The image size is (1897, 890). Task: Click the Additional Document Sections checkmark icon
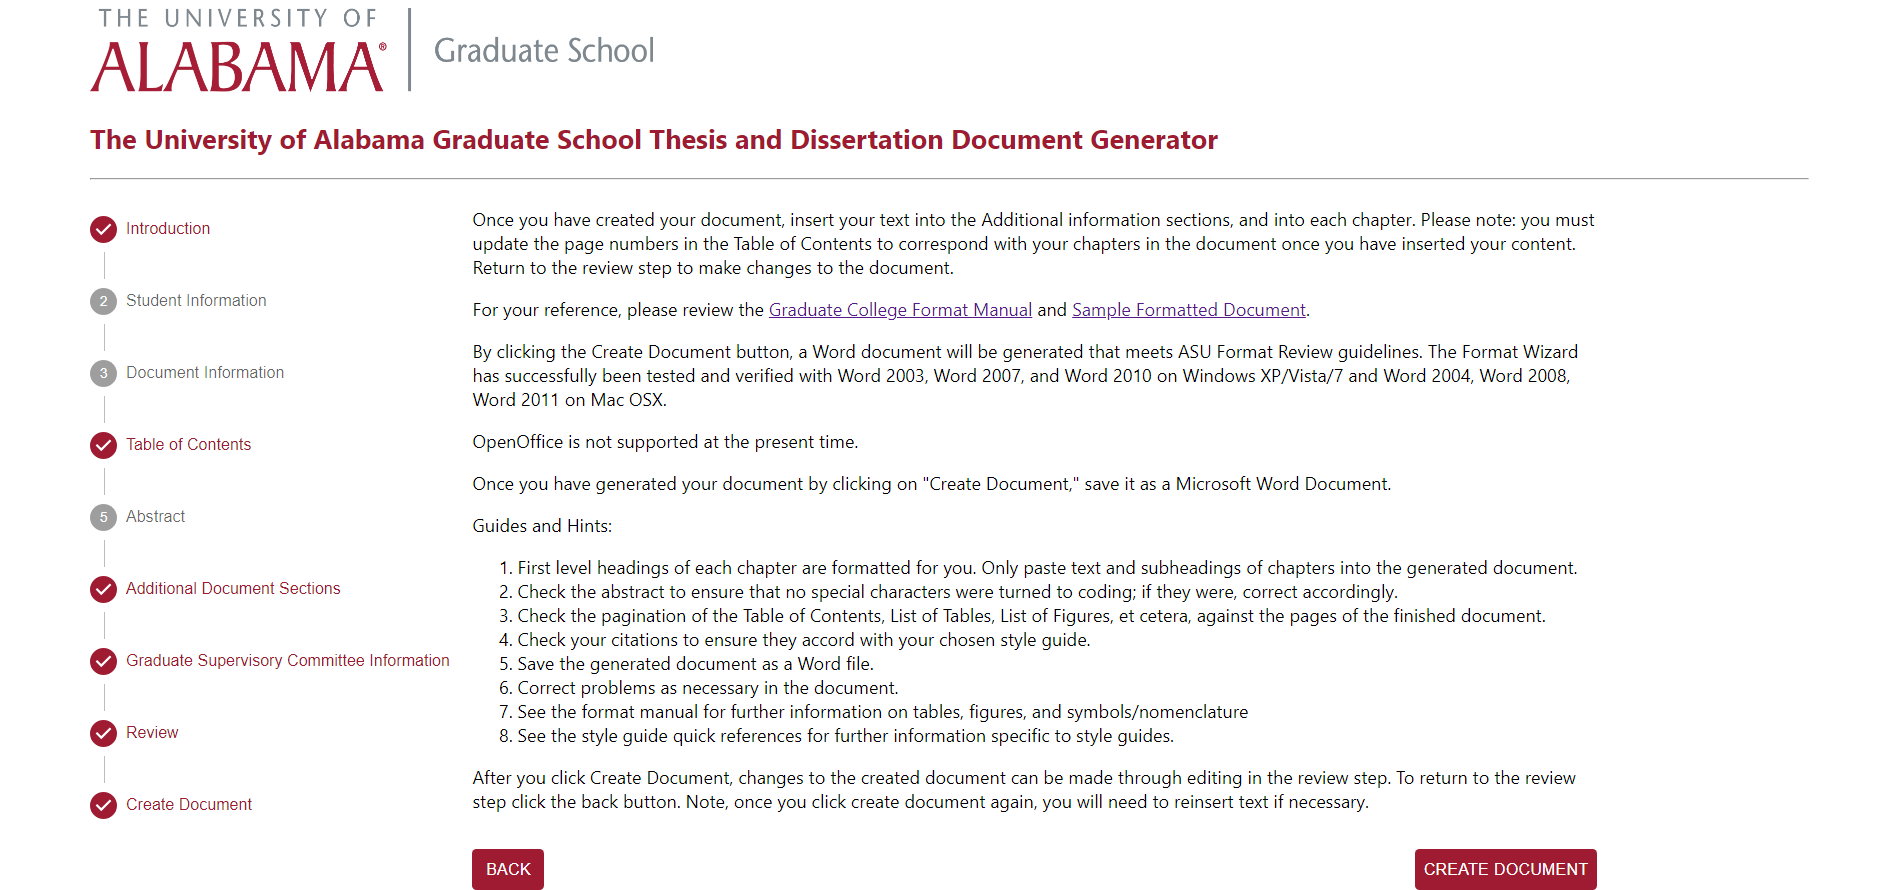point(103,589)
